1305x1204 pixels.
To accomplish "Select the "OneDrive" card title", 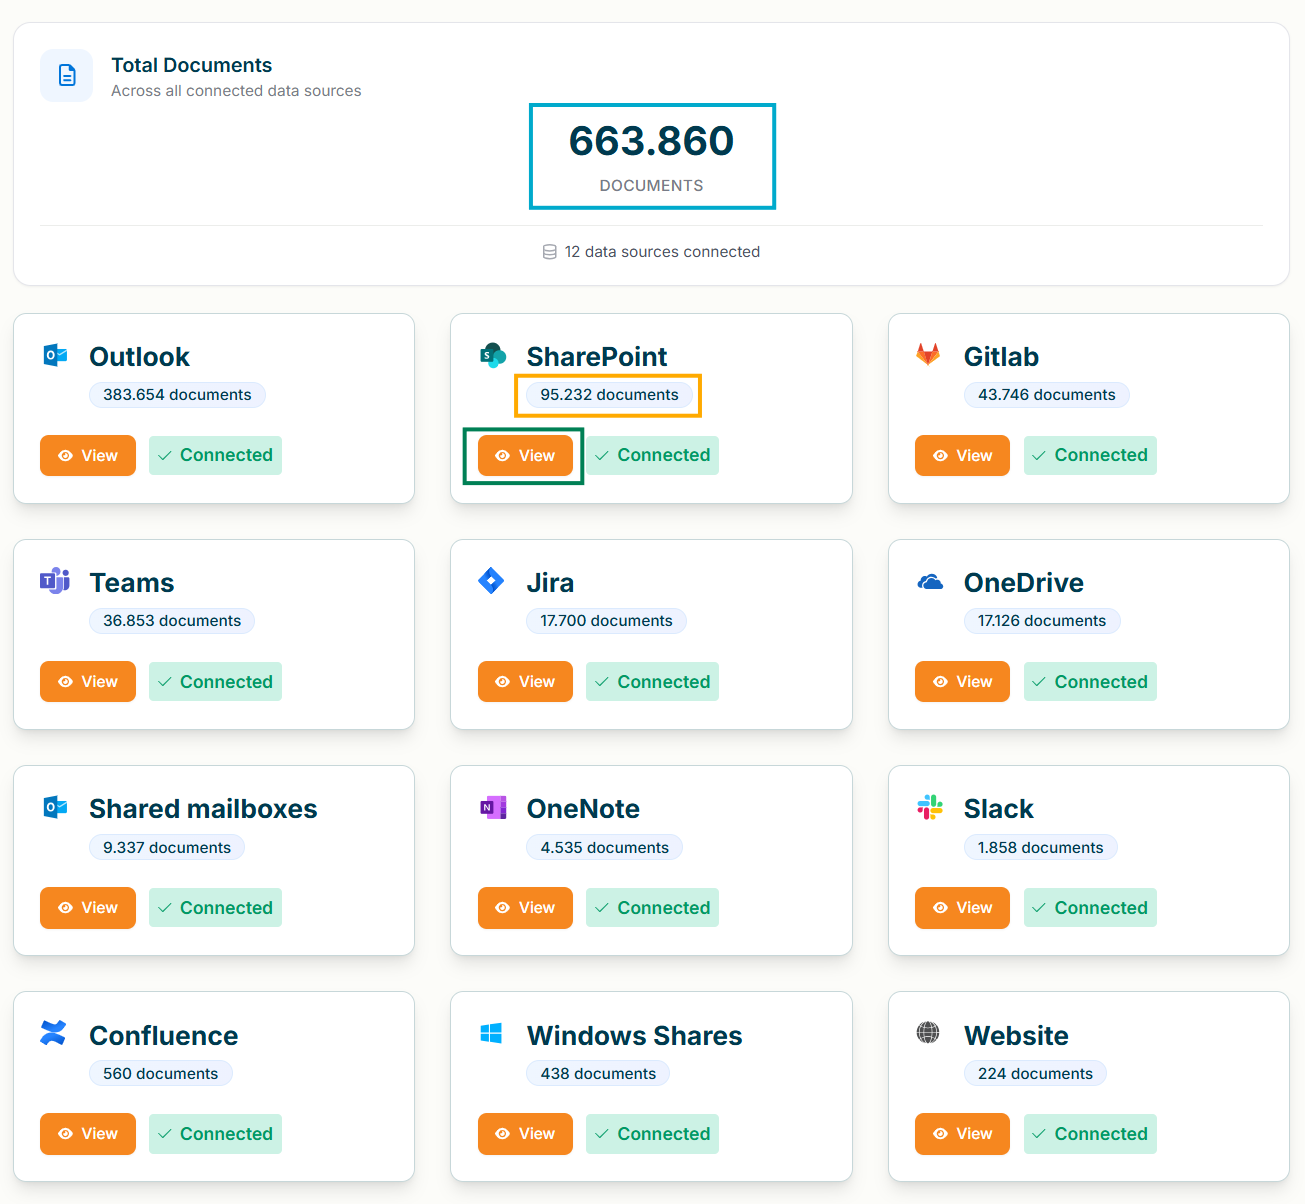I will pos(1023,582).
